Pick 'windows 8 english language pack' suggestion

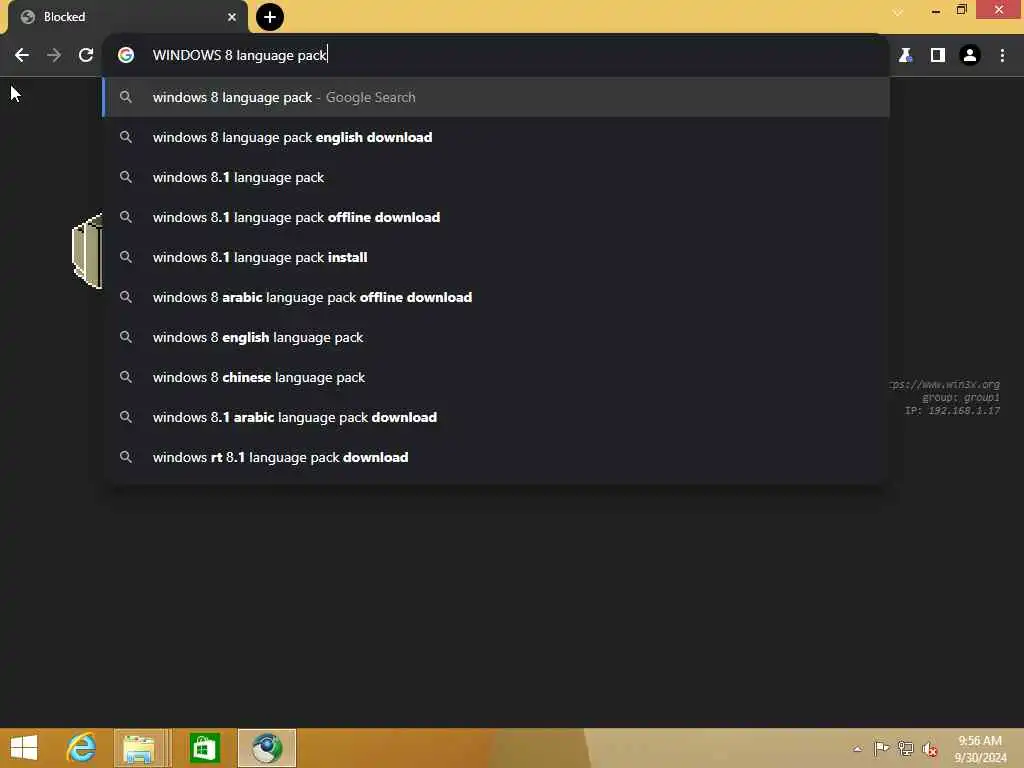496,337
